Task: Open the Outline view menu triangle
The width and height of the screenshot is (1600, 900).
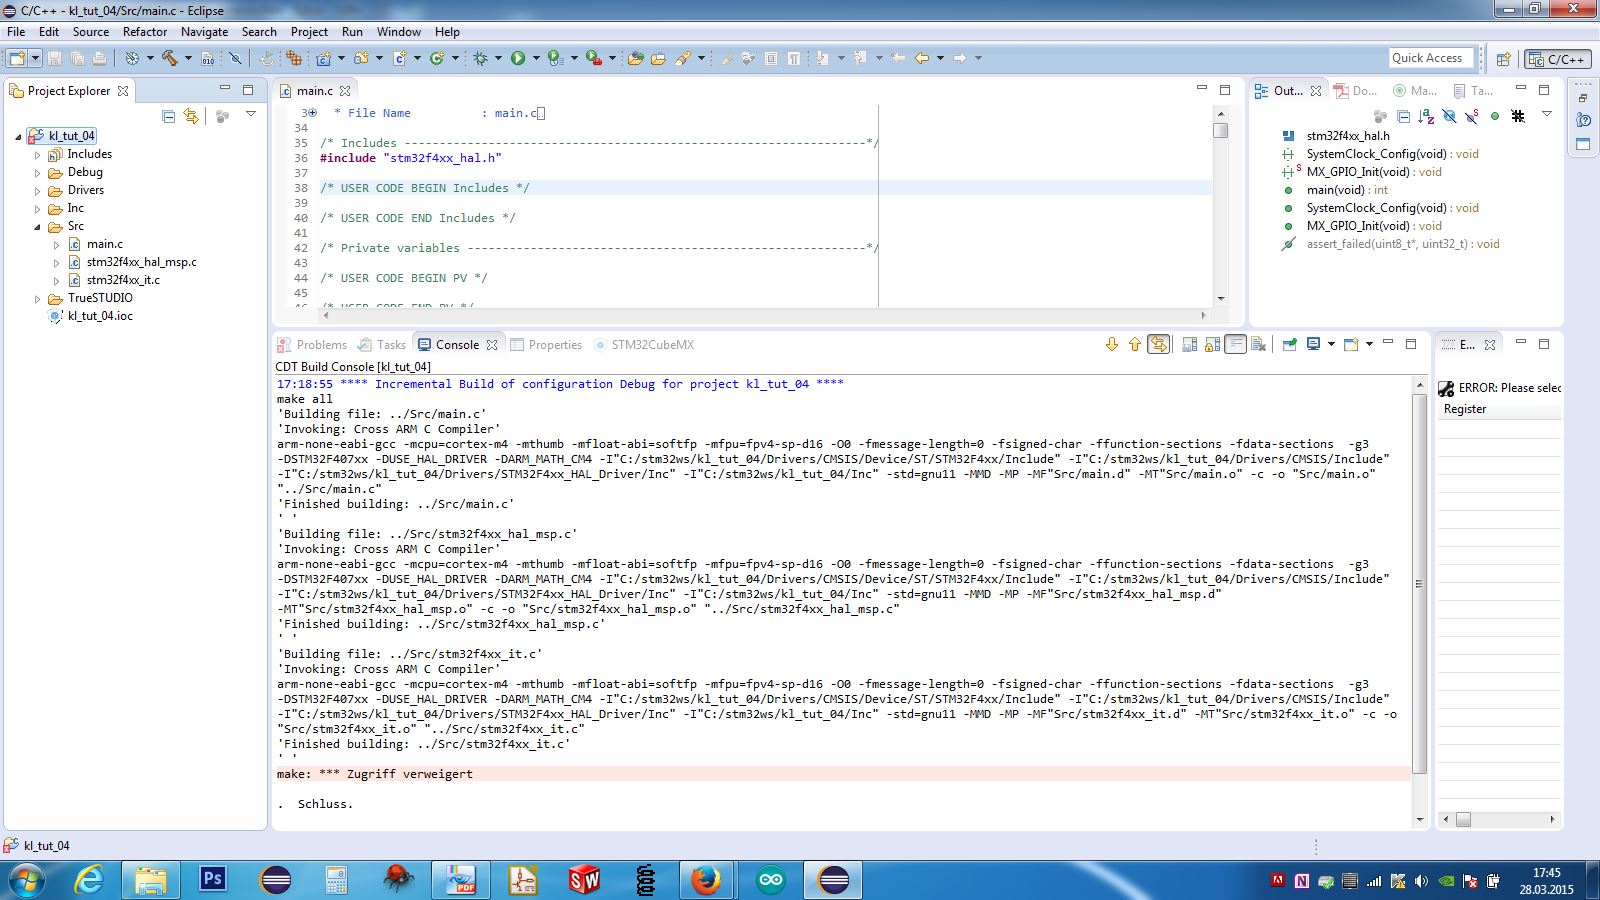Action: (1546, 114)
